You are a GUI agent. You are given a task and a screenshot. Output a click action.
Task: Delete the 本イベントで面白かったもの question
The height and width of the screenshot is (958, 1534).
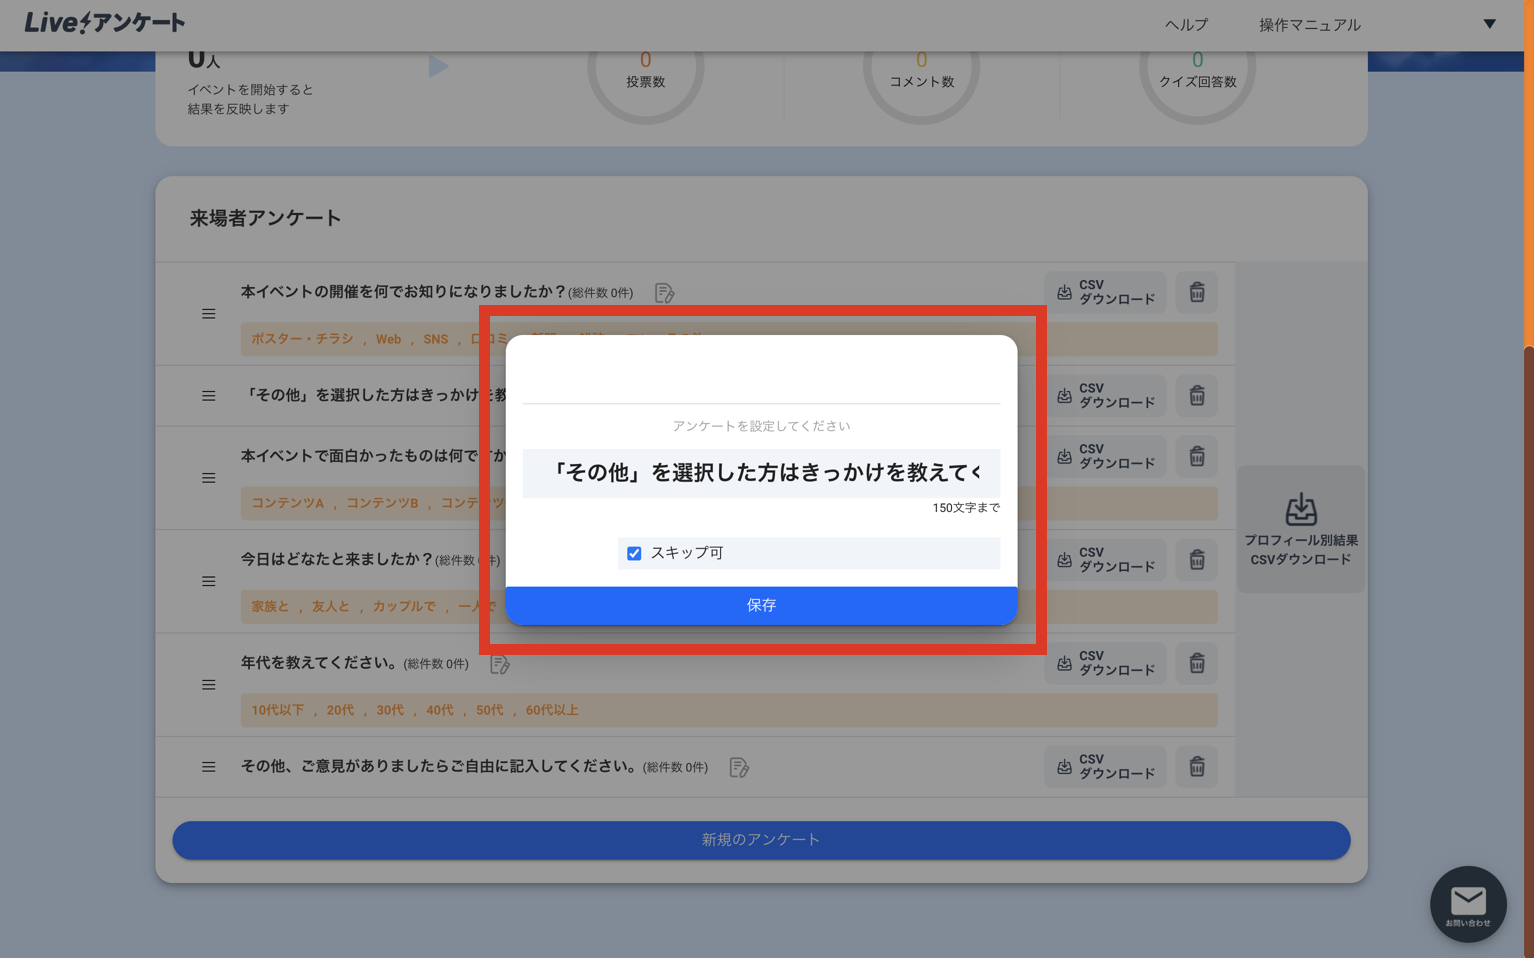[1196, 457]
